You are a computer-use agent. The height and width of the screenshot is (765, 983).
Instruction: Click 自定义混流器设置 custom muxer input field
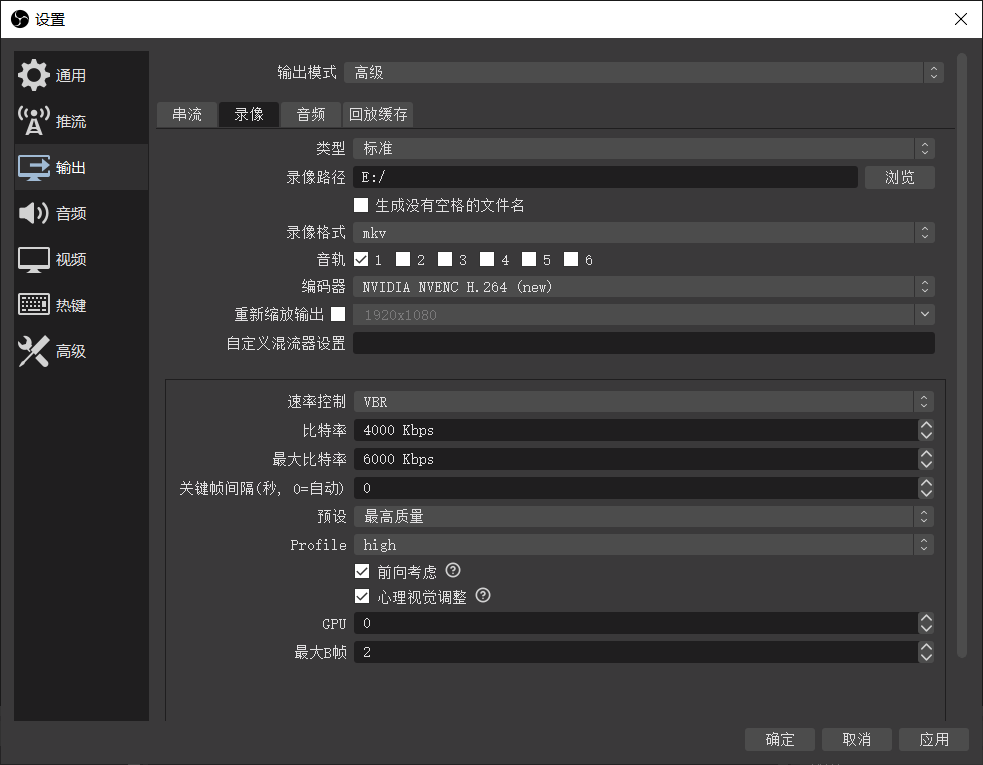[644, 343]
